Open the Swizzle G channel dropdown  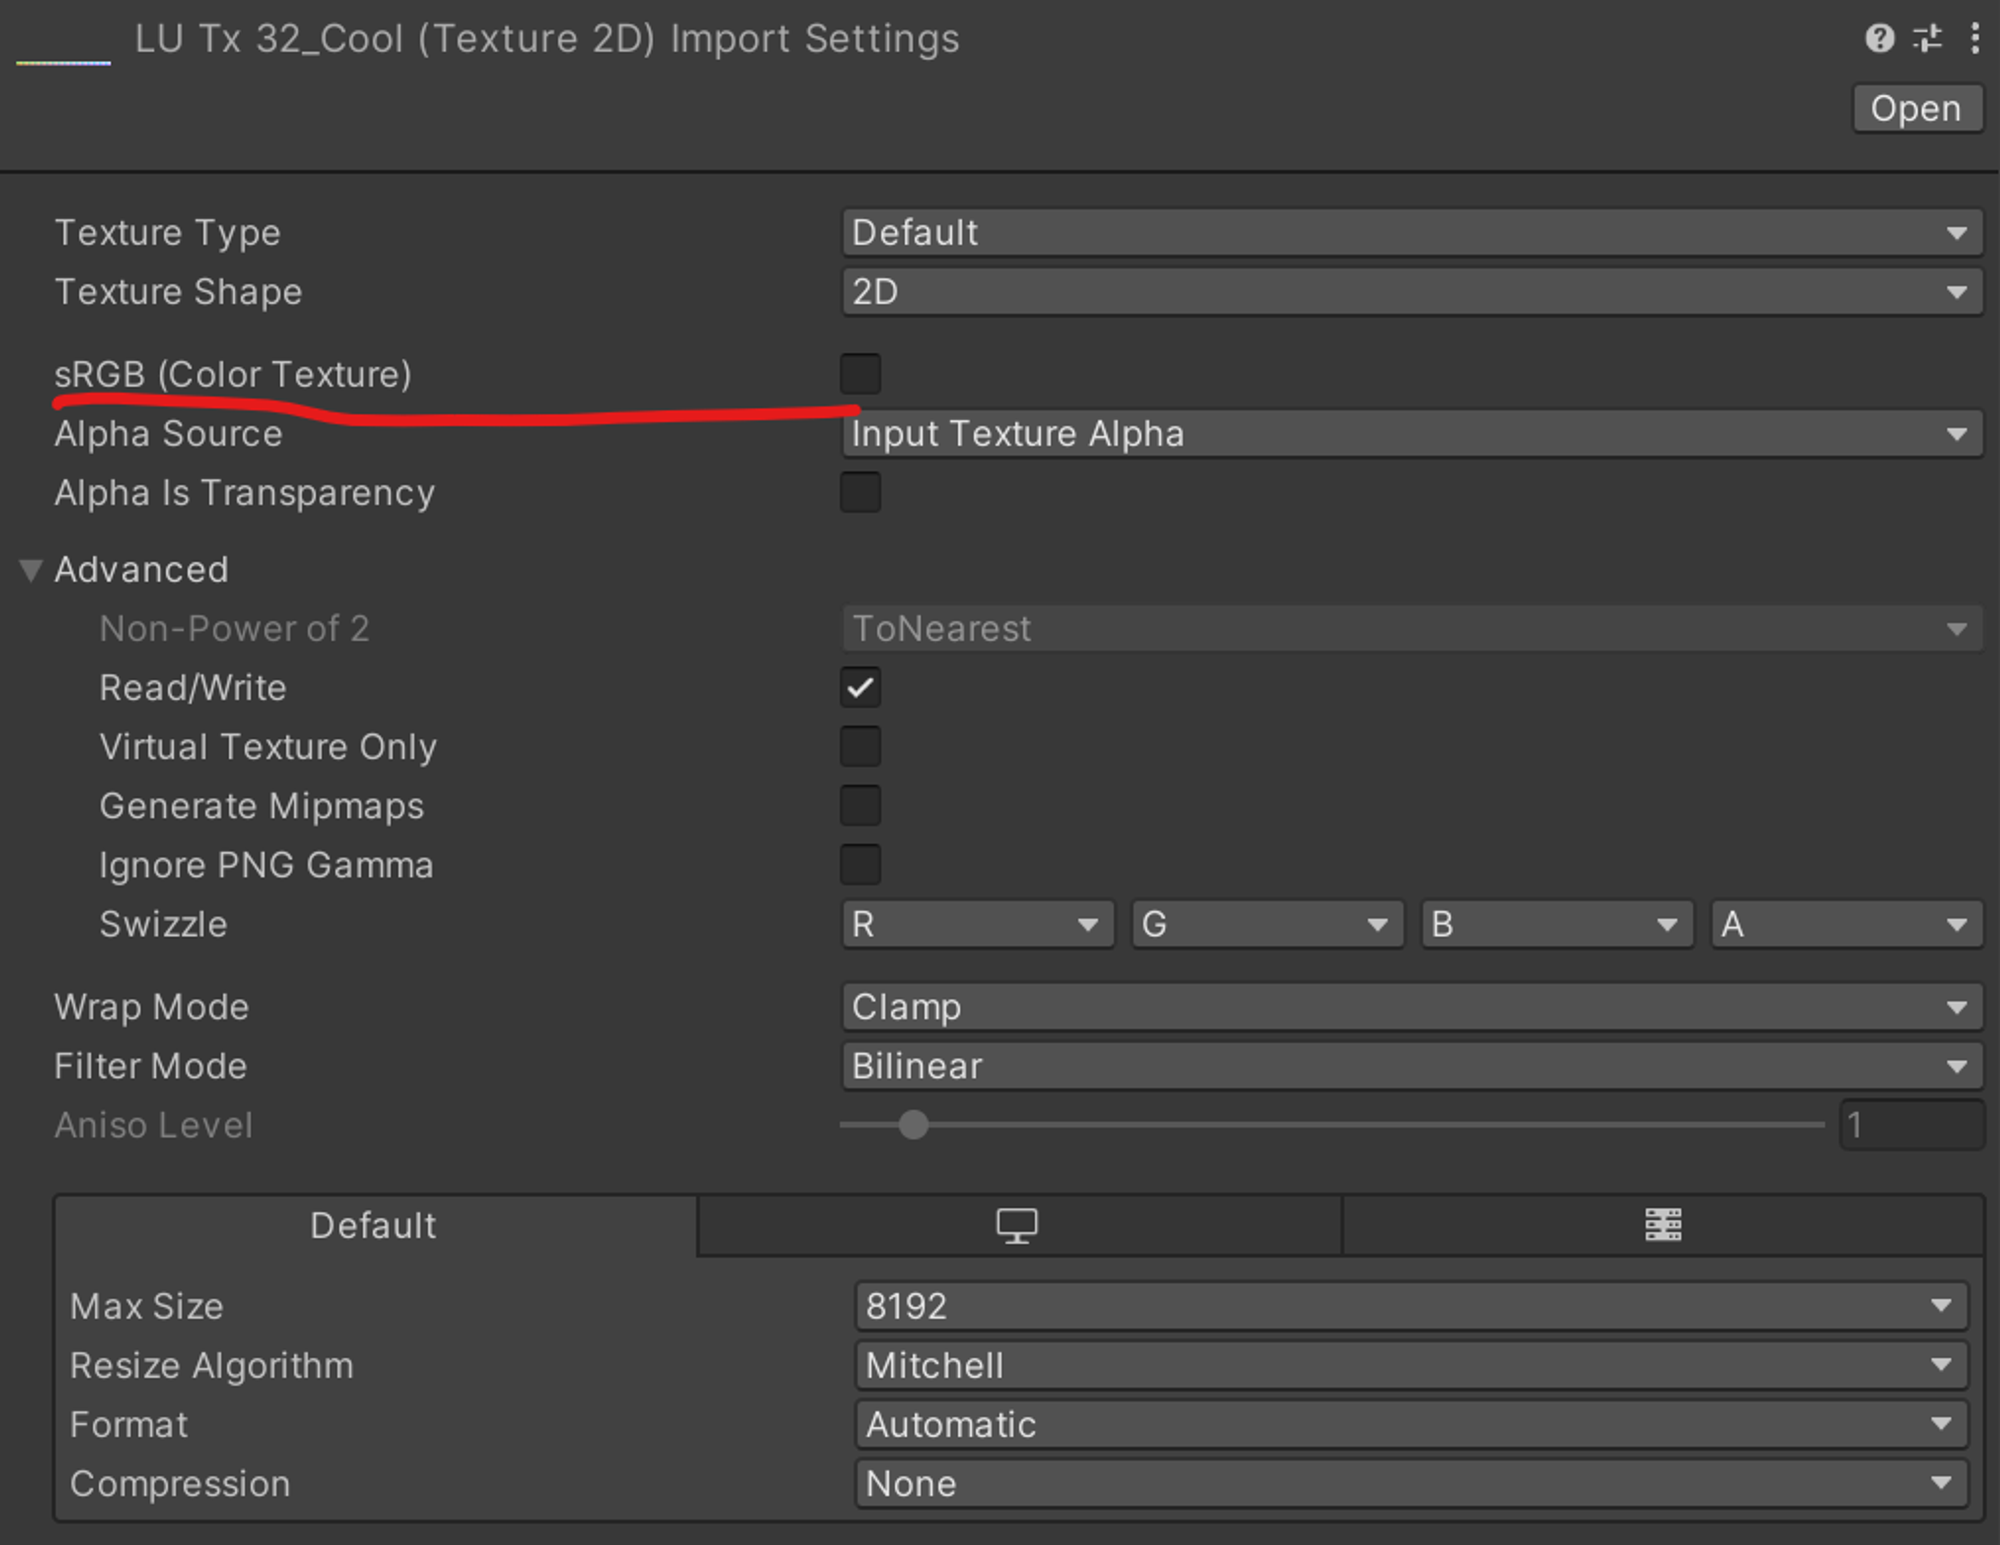point(1266,924)
